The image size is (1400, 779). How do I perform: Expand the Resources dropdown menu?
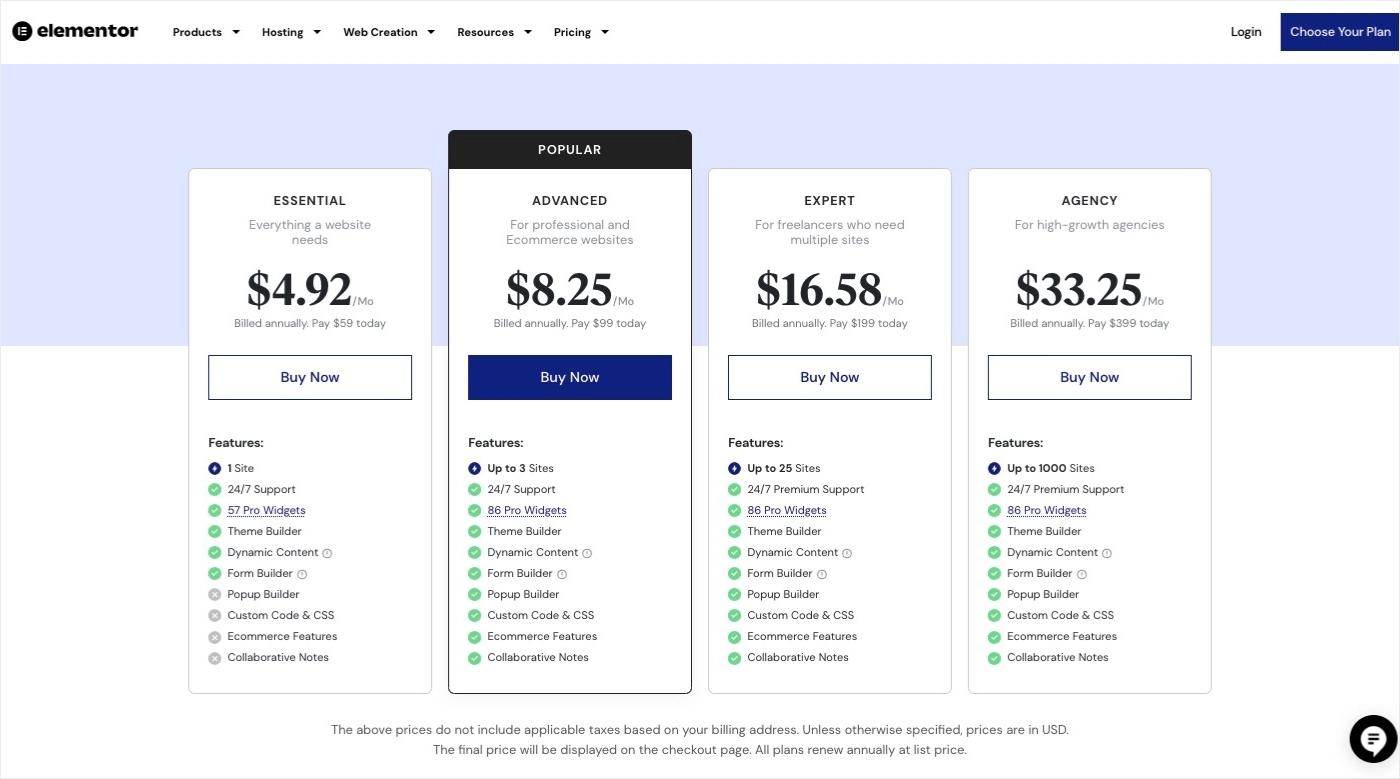(494, 32)
